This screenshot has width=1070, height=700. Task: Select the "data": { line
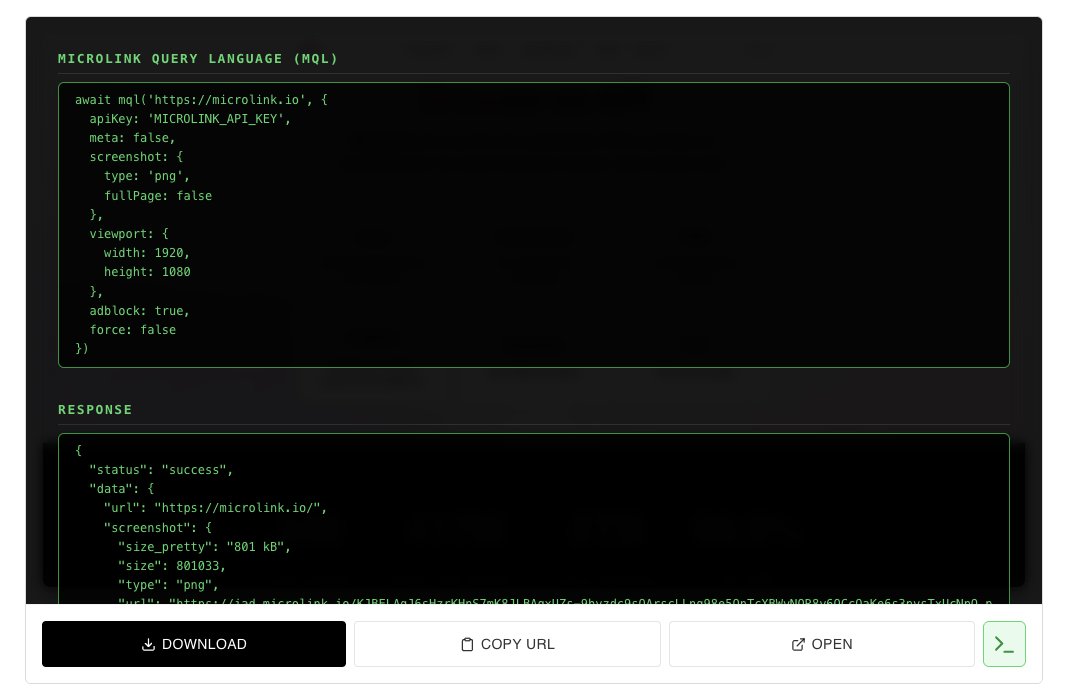(x=121, y=488)
